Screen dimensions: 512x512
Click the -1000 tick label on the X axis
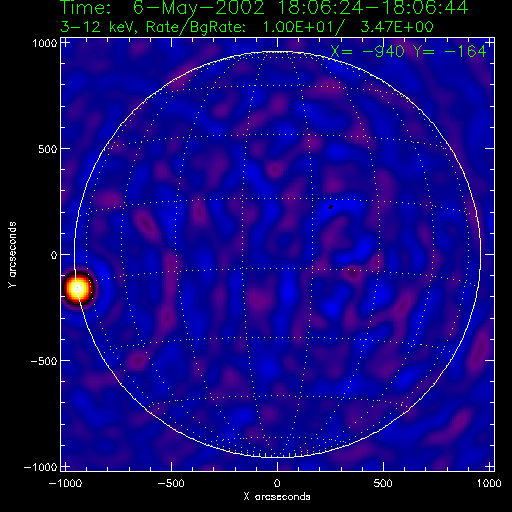click(x=65, y=483)
